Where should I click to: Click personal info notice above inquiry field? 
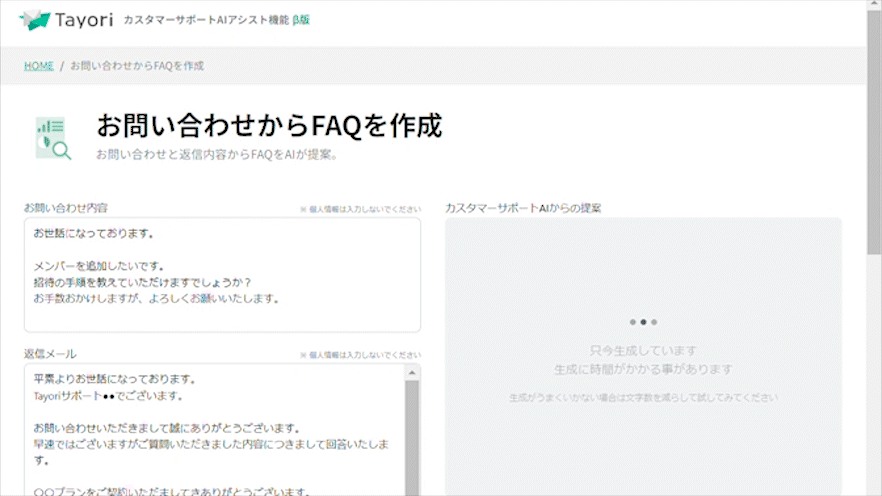360,209
